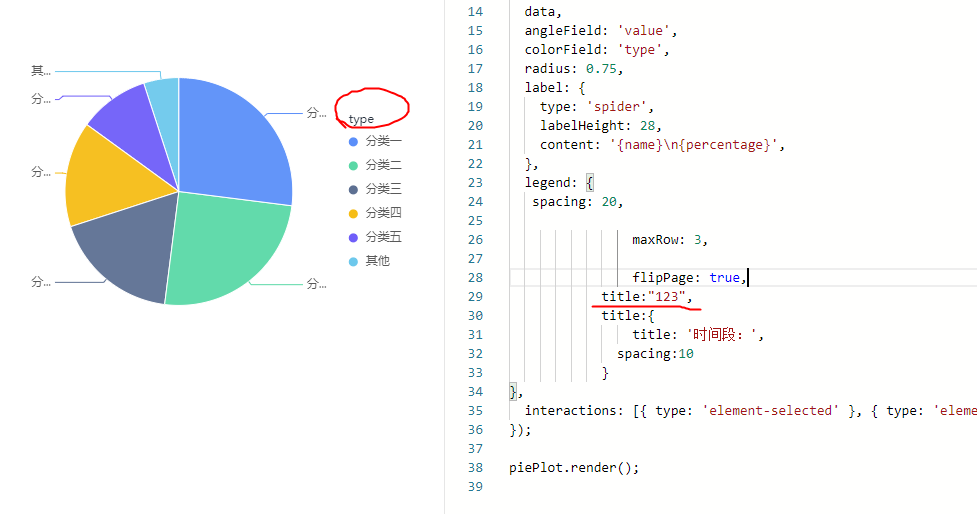Click line number 25 in gutter
The height and width of the screenshot is (514, 977).
475,221
